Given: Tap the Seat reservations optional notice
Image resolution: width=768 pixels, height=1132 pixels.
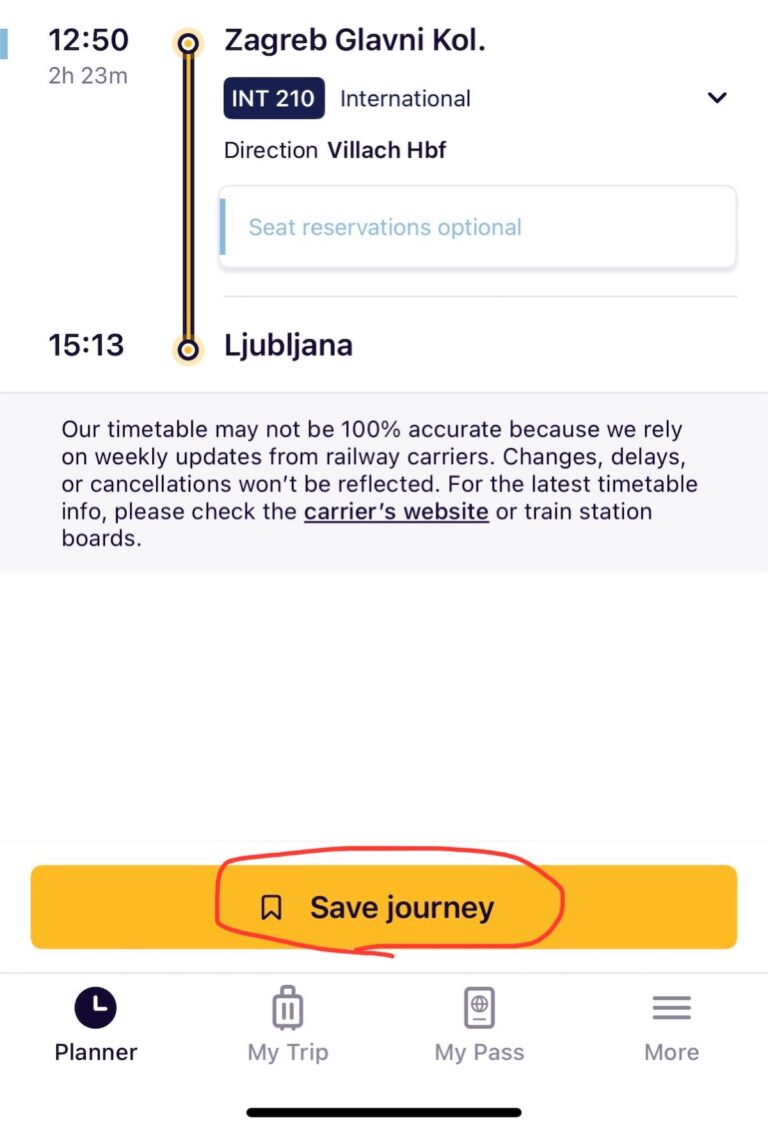Looking at the screenshot, I should click(x=478, y=227).
